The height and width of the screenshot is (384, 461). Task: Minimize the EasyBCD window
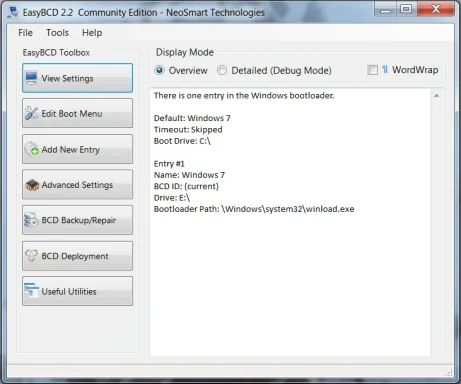[x=386, y=9]
